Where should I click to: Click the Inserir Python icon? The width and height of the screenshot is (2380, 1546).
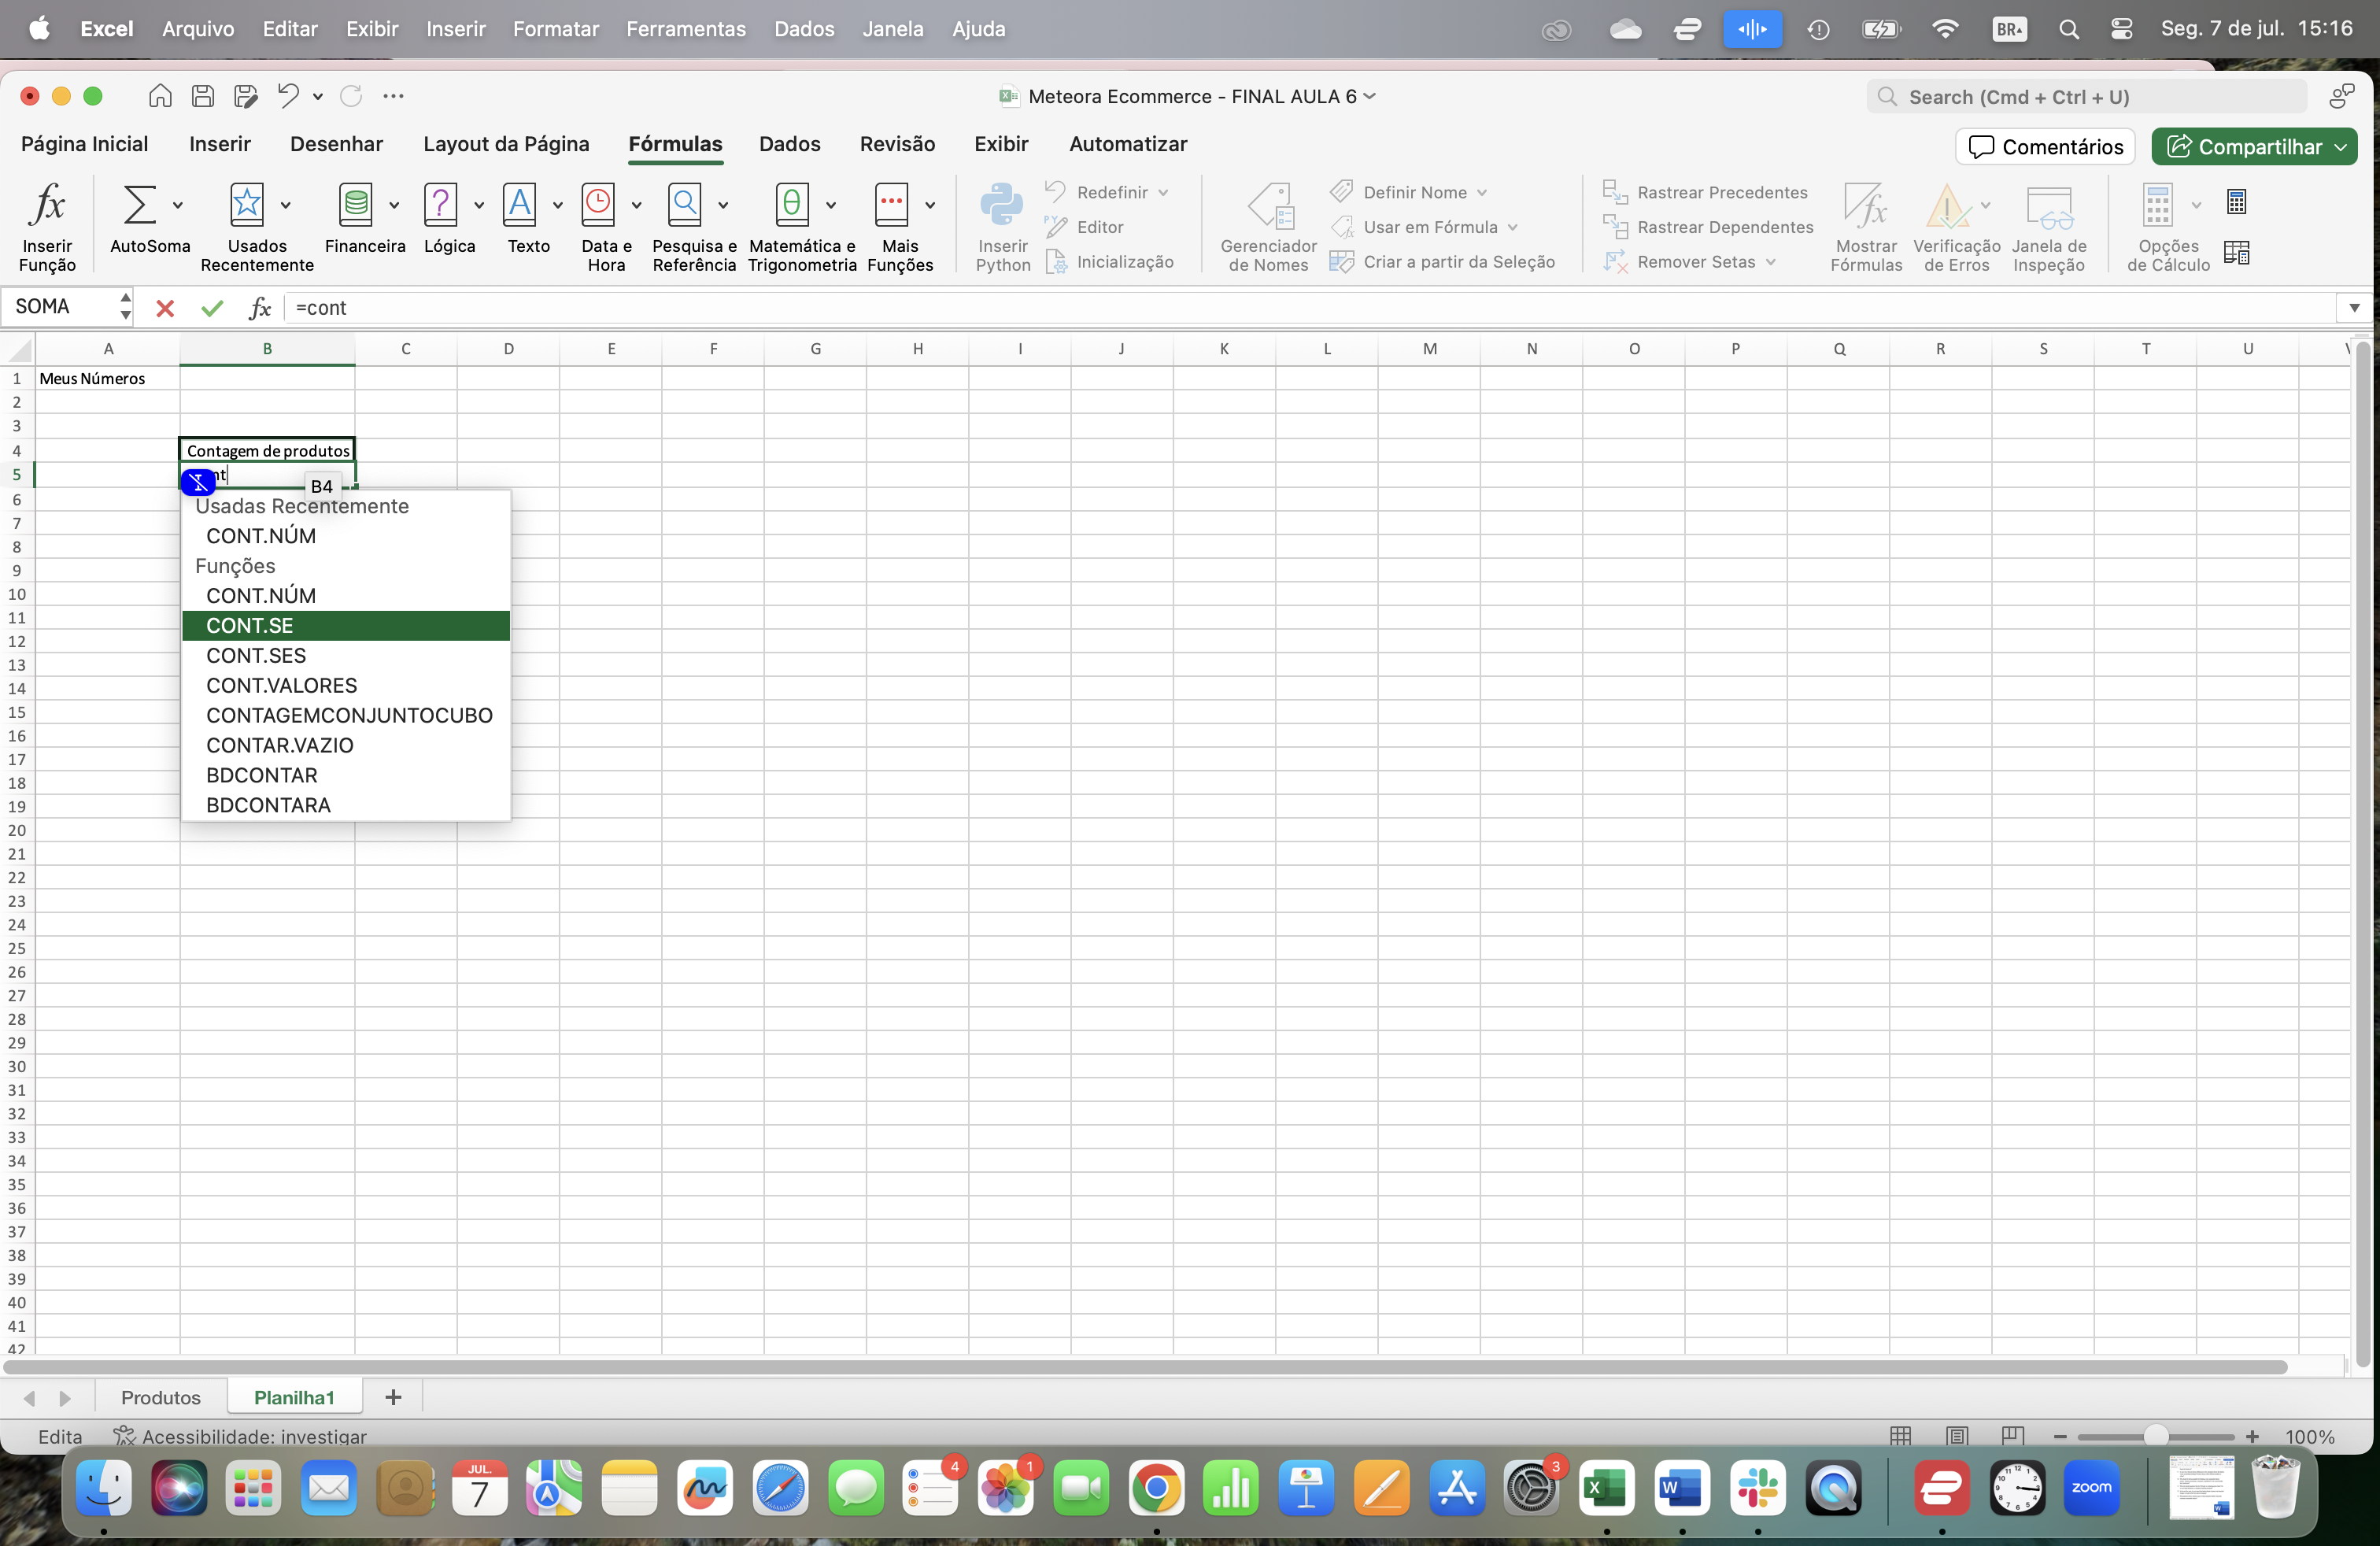click(1002, 205)
